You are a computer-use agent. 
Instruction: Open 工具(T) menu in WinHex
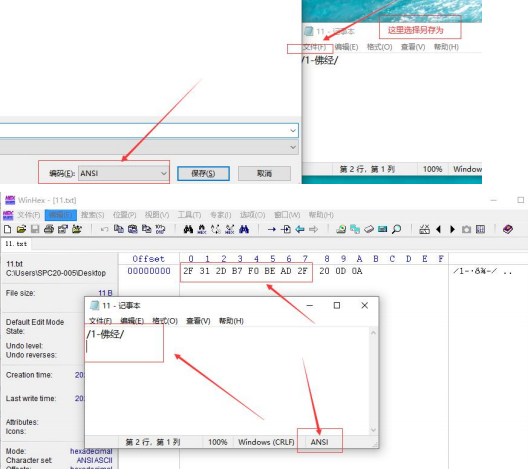(189, 215)
